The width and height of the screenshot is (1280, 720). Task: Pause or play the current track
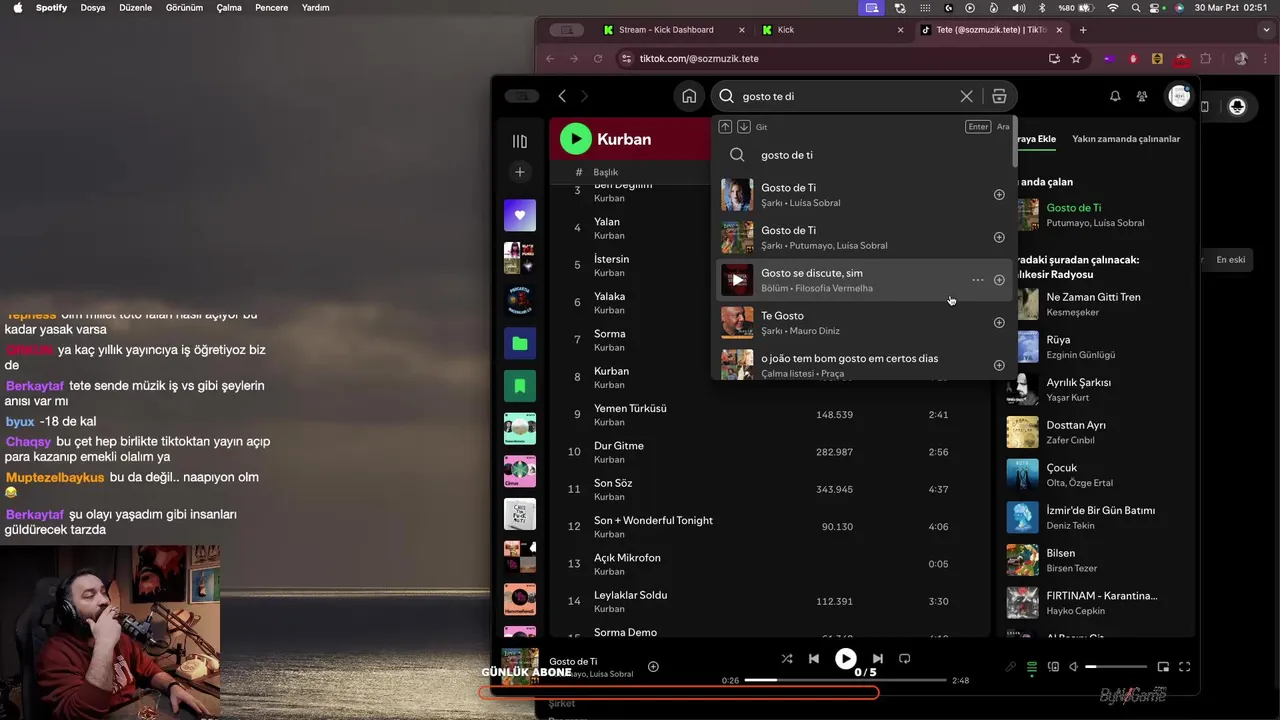click(x=846, y=659)
